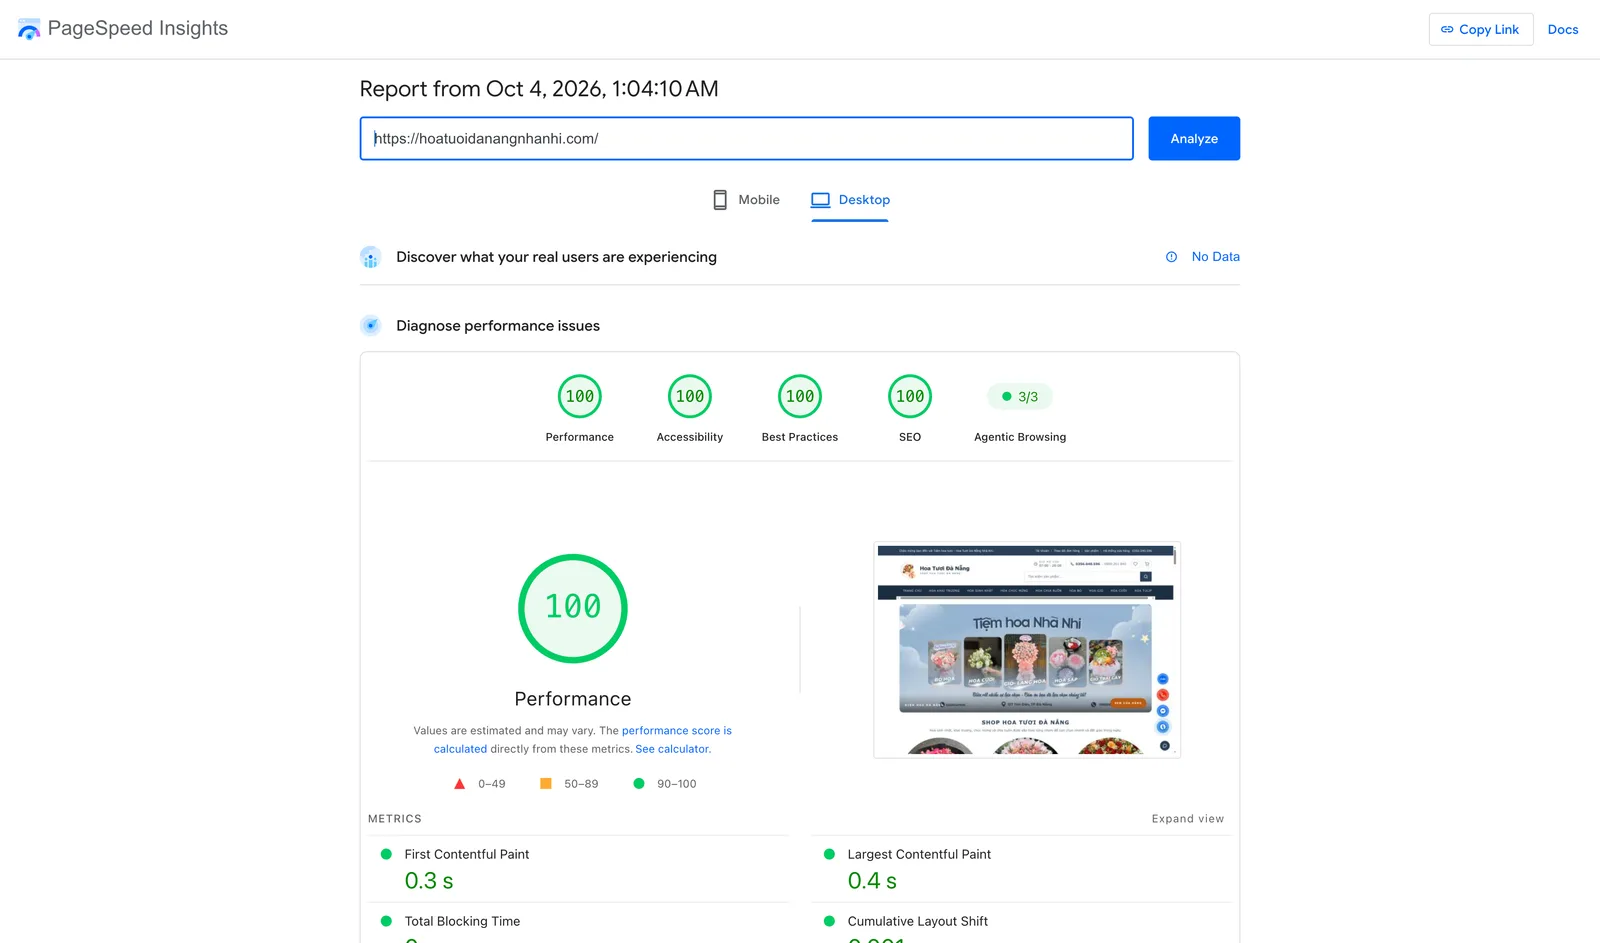Select the Desktop tab
The width and height of the screenshot is (1600, 943).
pos(850,200)
